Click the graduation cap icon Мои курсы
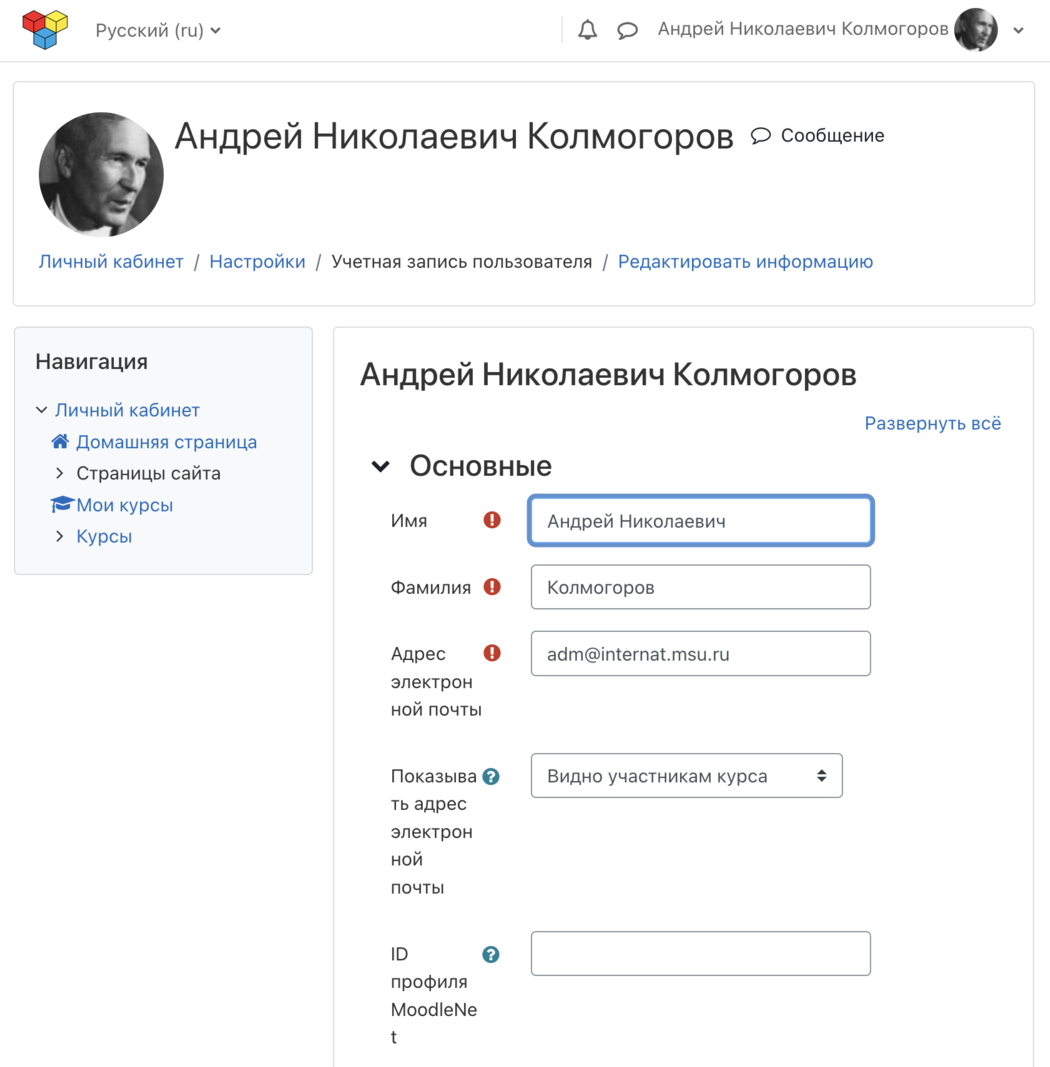Screen dimensions: 1050x1067 61,504
